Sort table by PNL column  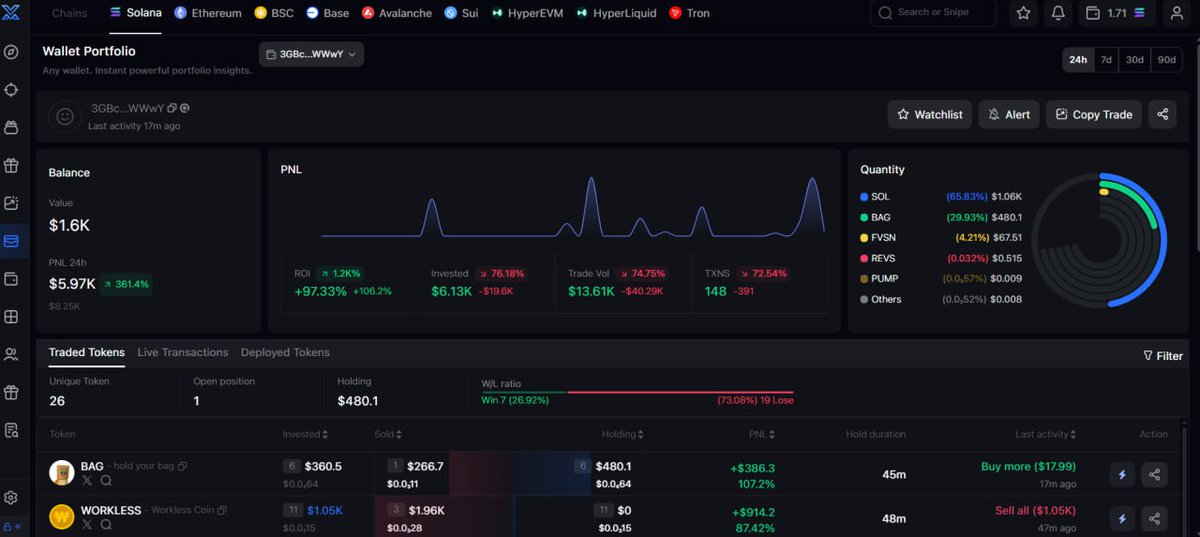tap(761, 434)
